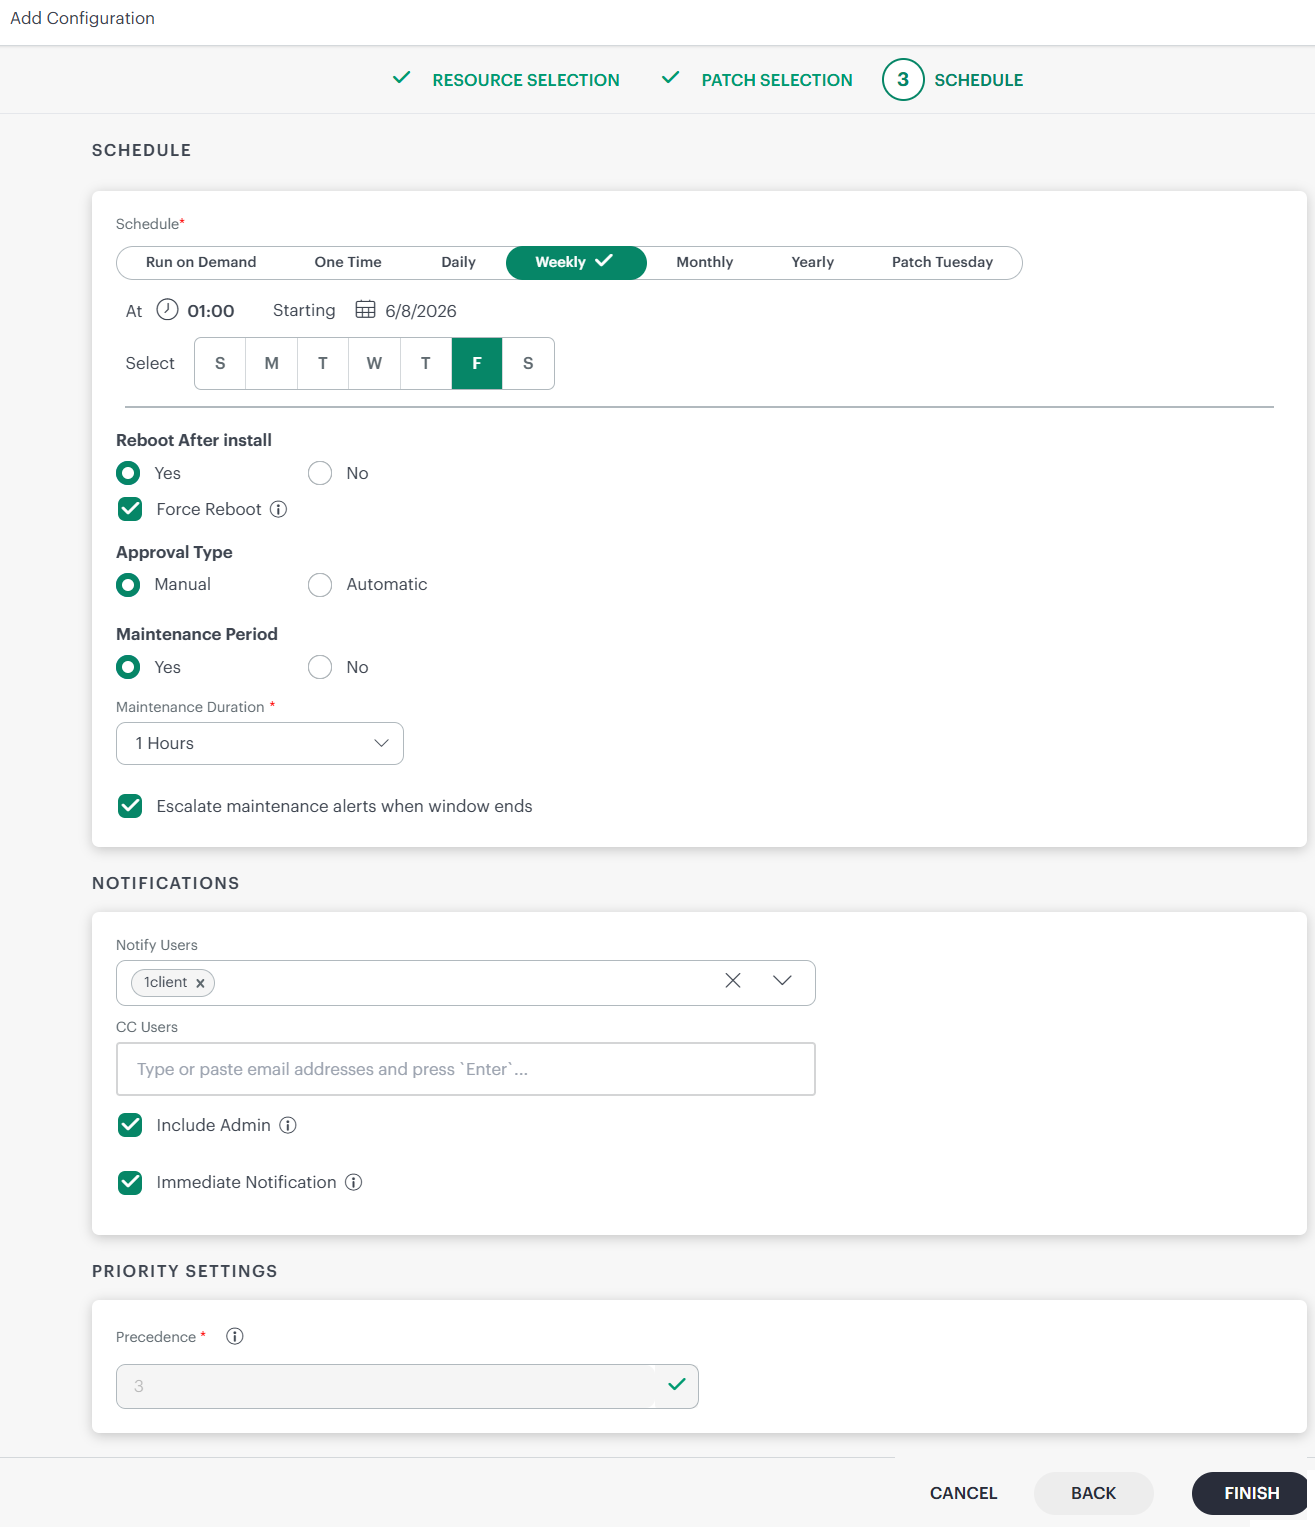Click the Cancel button
Image resolution: width=1315 pixels, height=1527 pixels.
coord(964,1493)
